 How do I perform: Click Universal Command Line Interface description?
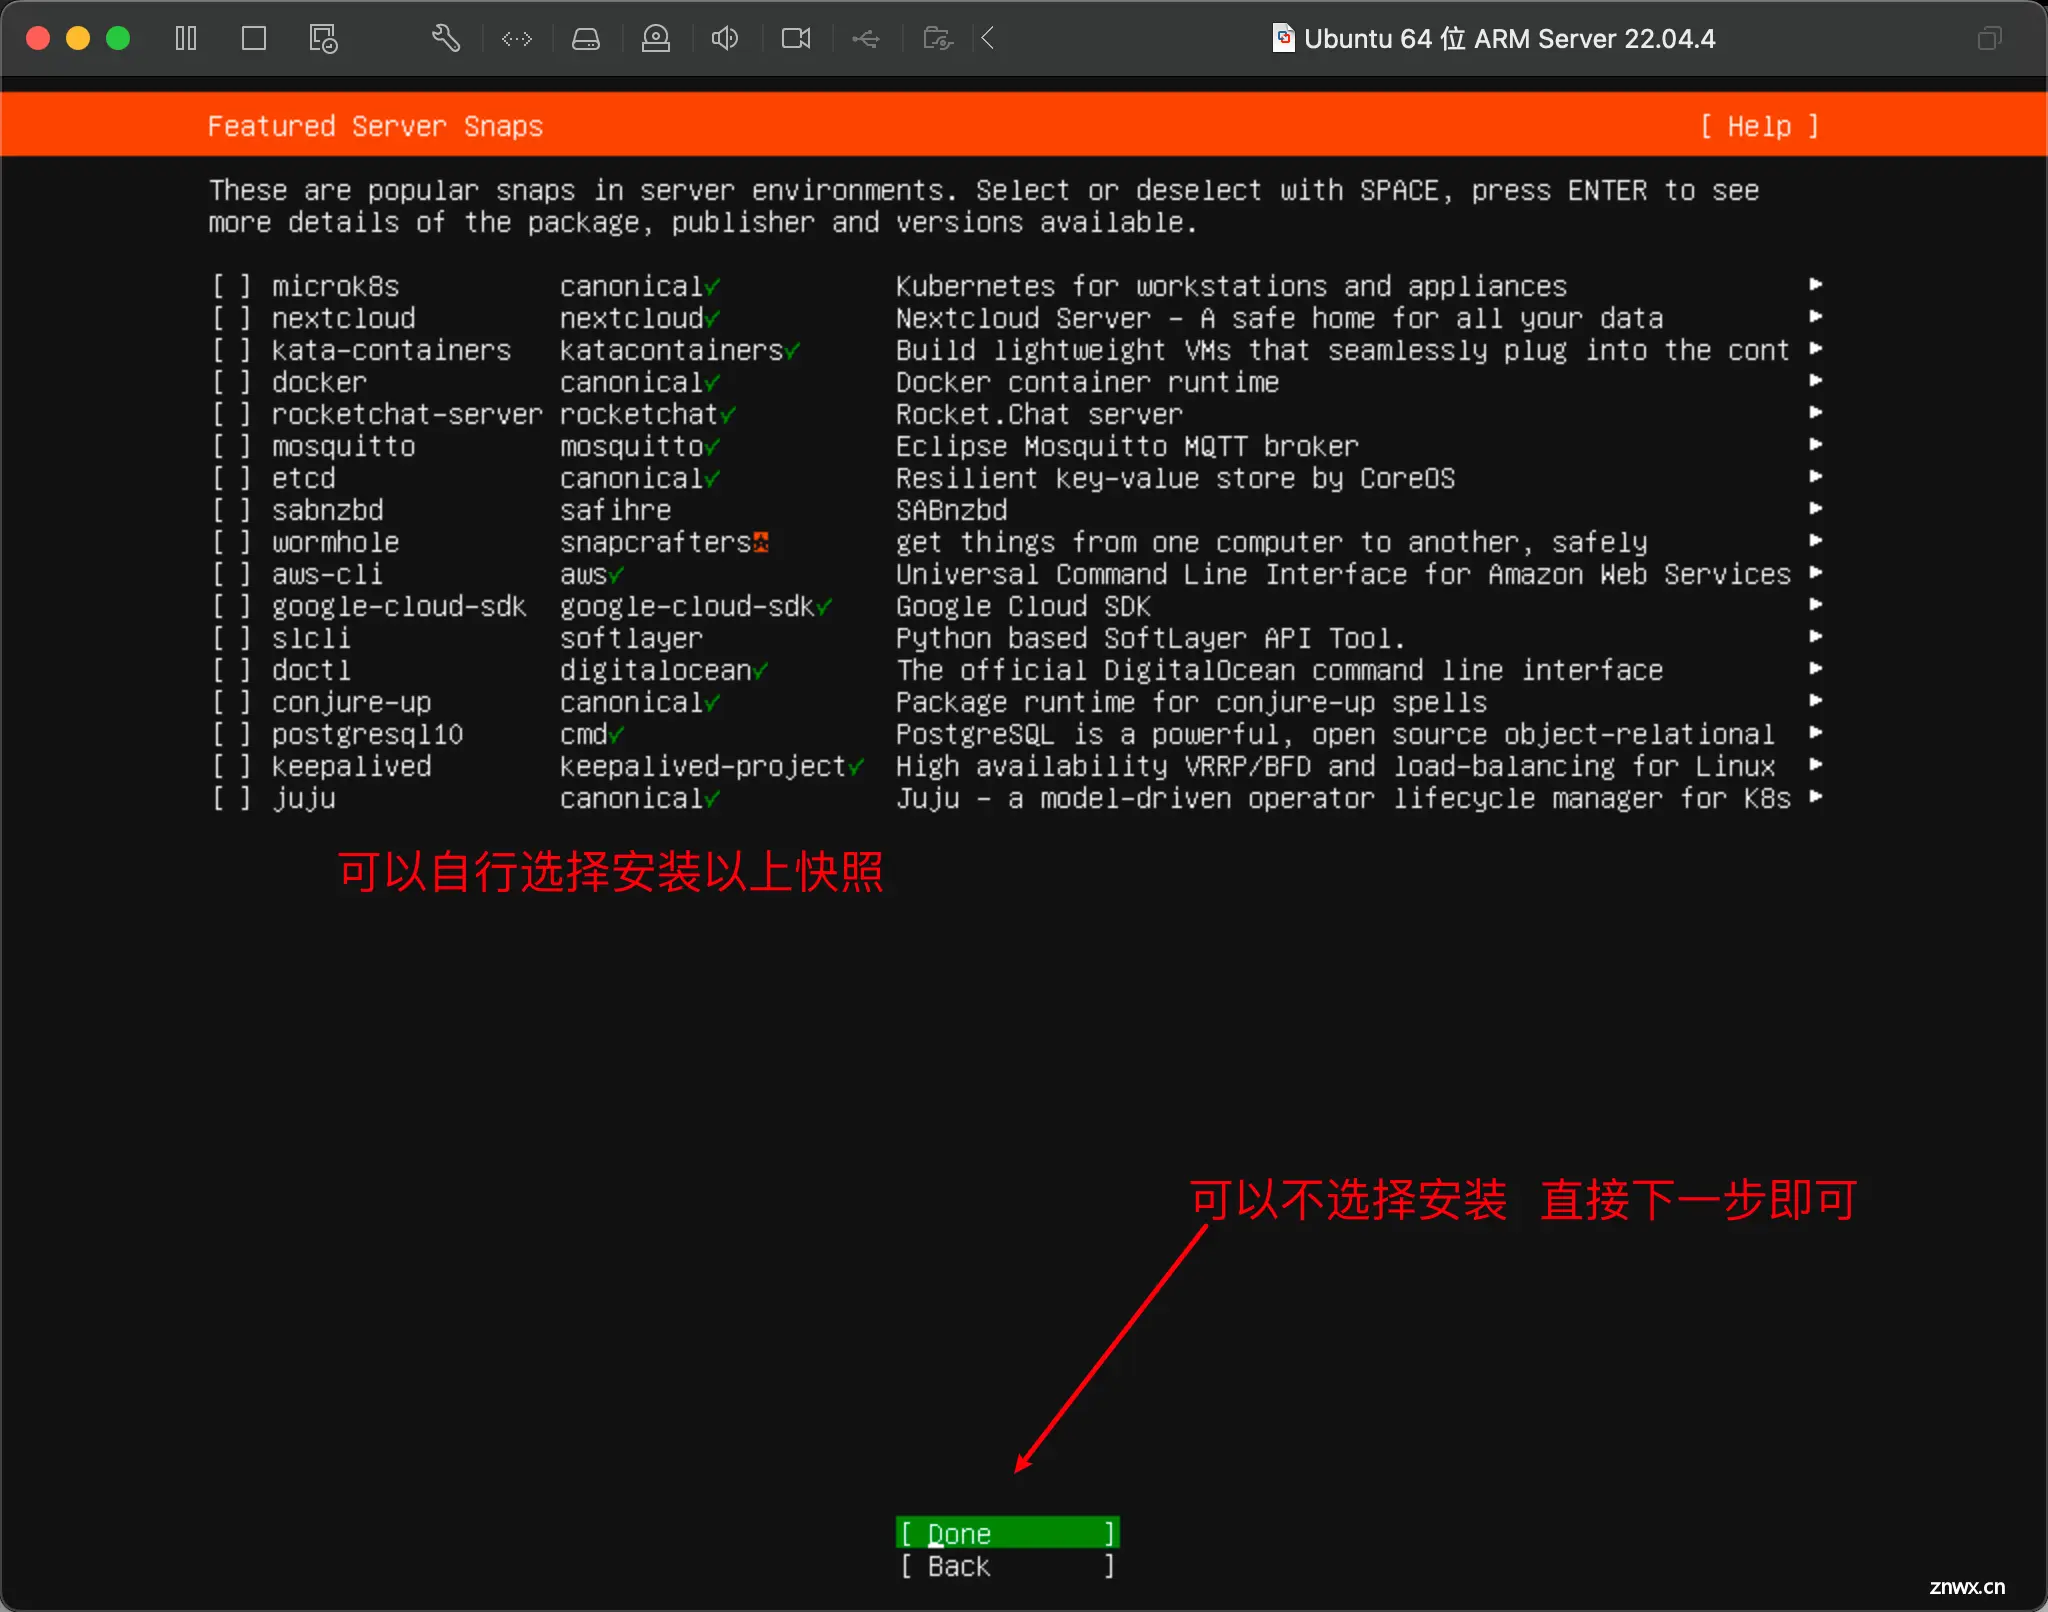click(1343, 575)
